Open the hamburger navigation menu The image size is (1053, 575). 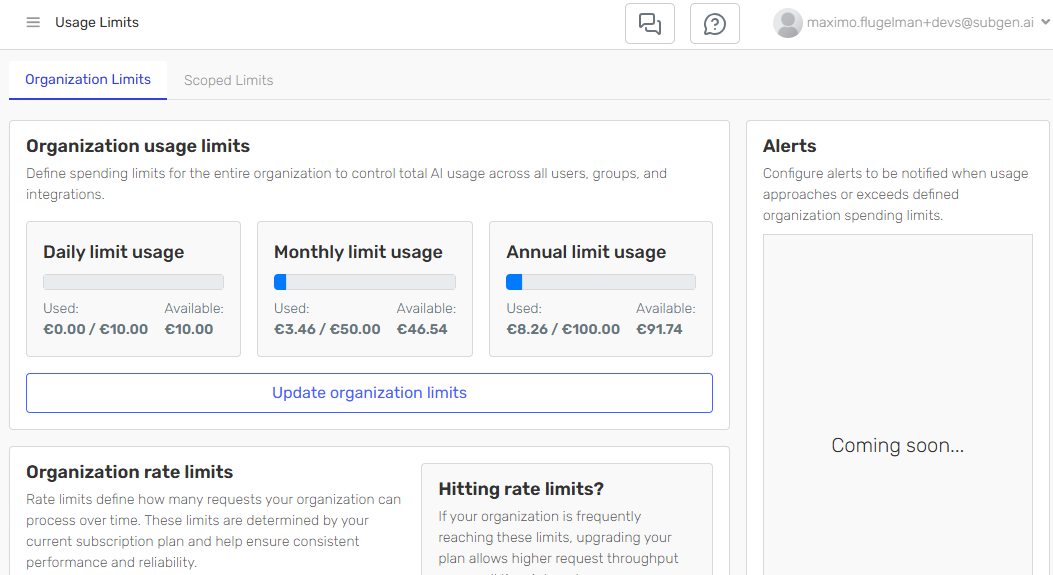tap(33, 23)
